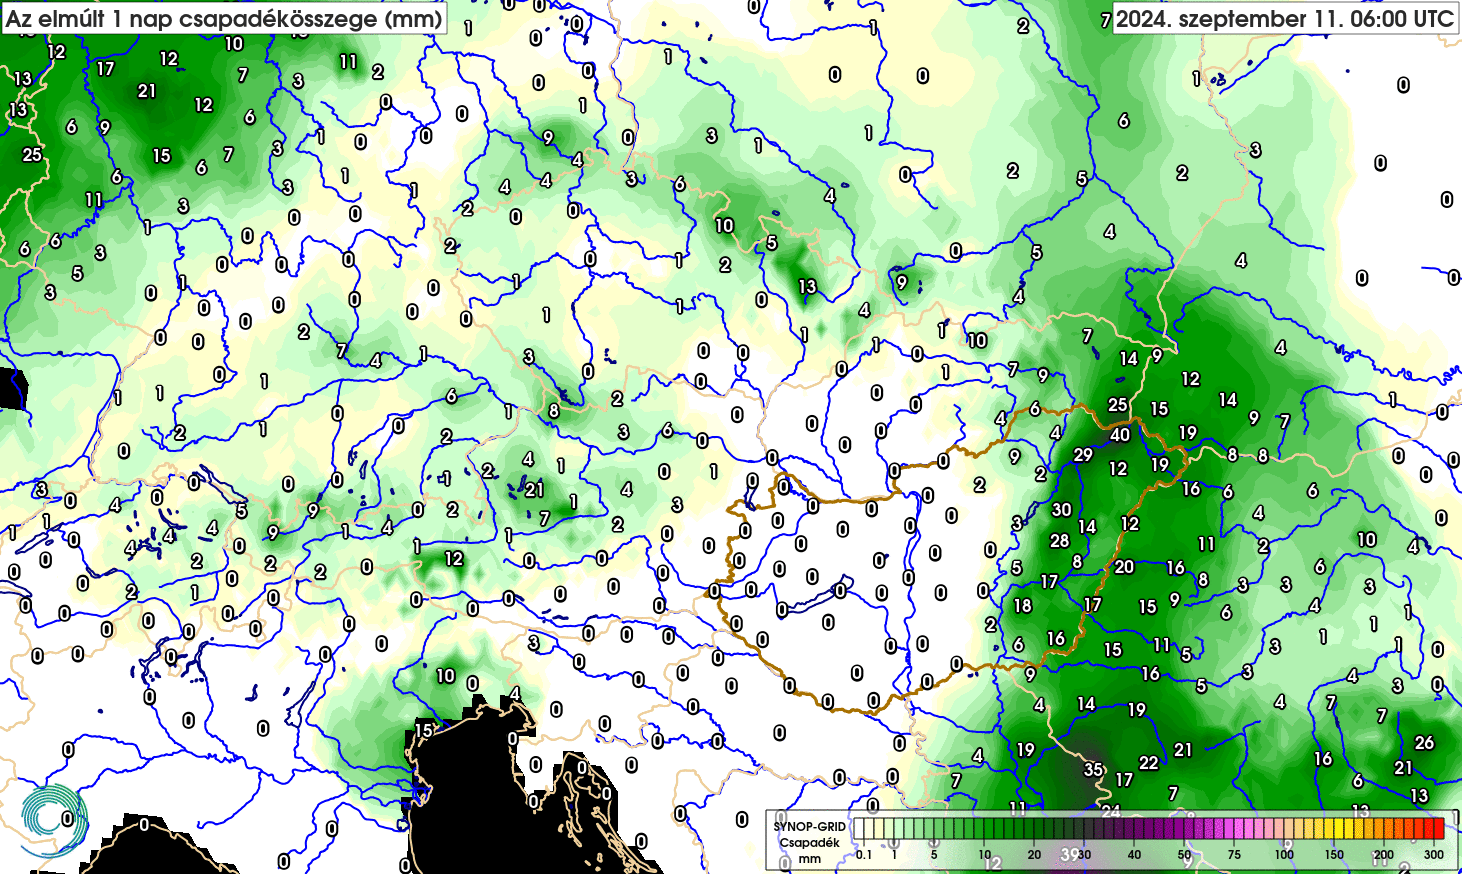
Task: Click the station value '26' on the map
Action: tap(1424, 742)
